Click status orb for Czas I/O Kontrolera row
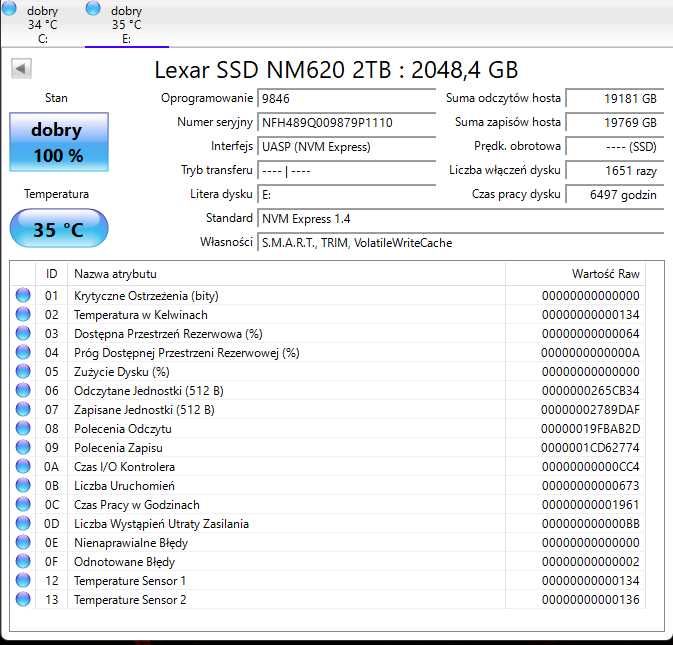 tap(23, 466)
